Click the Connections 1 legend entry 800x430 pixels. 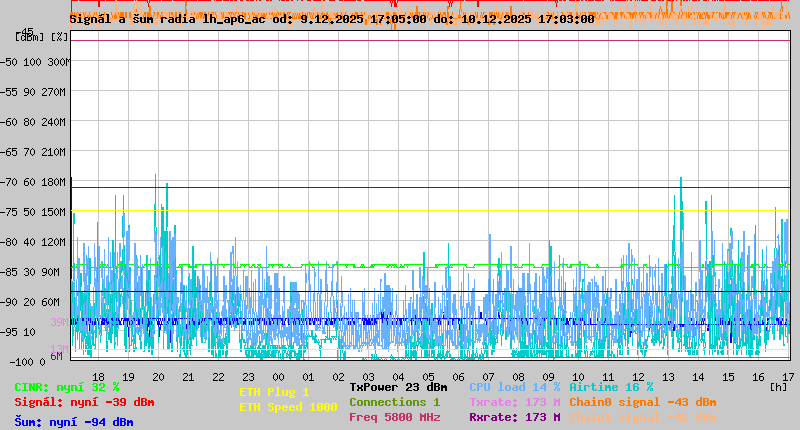coord(394,402)
